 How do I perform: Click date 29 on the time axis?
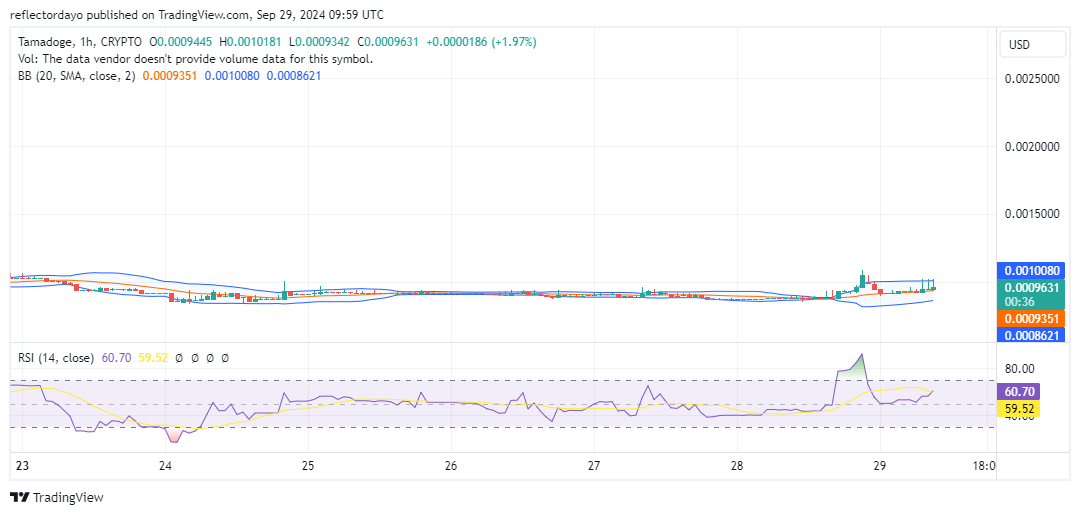[879, 465]
